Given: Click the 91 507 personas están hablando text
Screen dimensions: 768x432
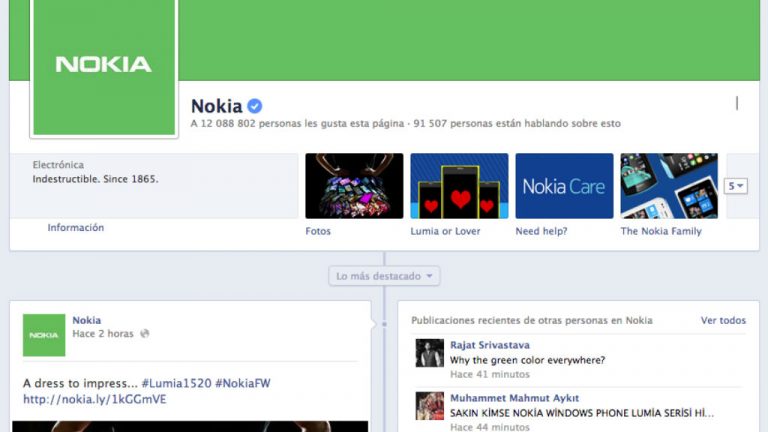Looking at the screenshot, I should point(517,123).
